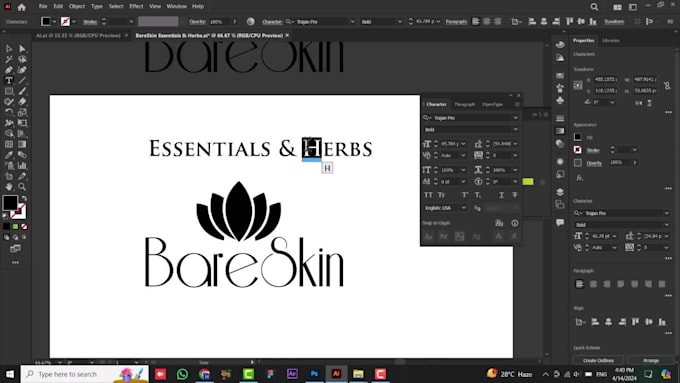Open Photoshop from taskbar
This screenshot has height=383, width=680.
point(314,374)
